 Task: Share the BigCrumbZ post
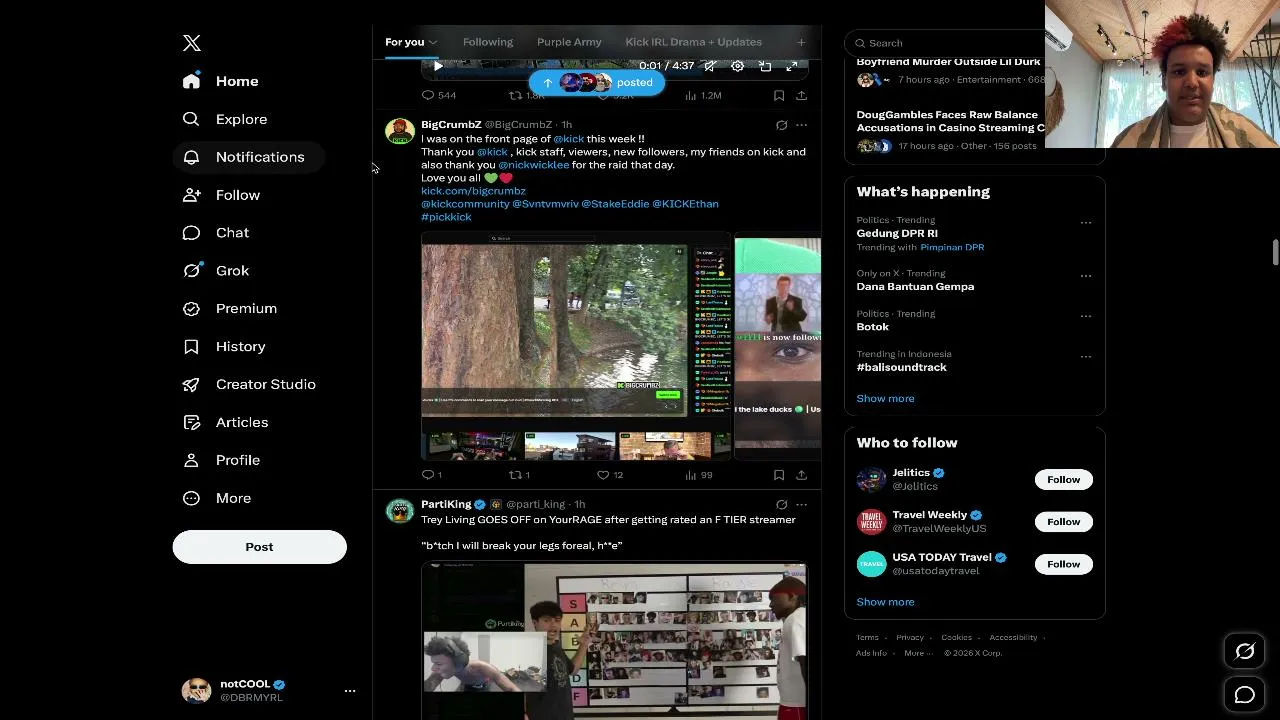pos(801,475)
